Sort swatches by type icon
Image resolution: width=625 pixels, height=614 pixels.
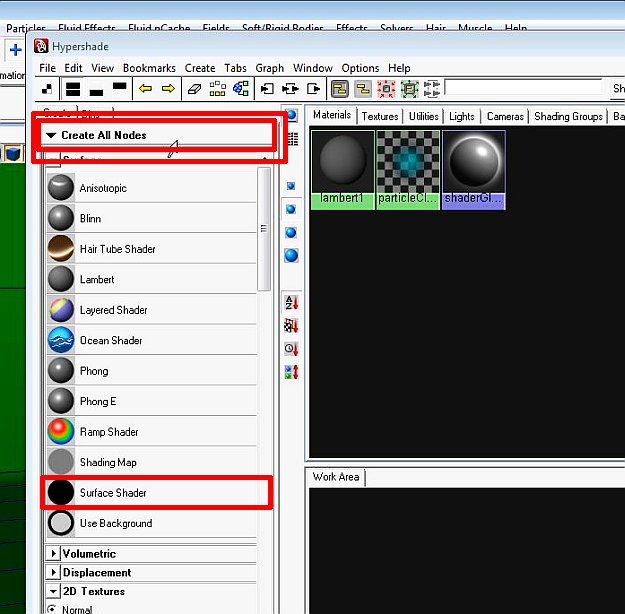point(291,326)
